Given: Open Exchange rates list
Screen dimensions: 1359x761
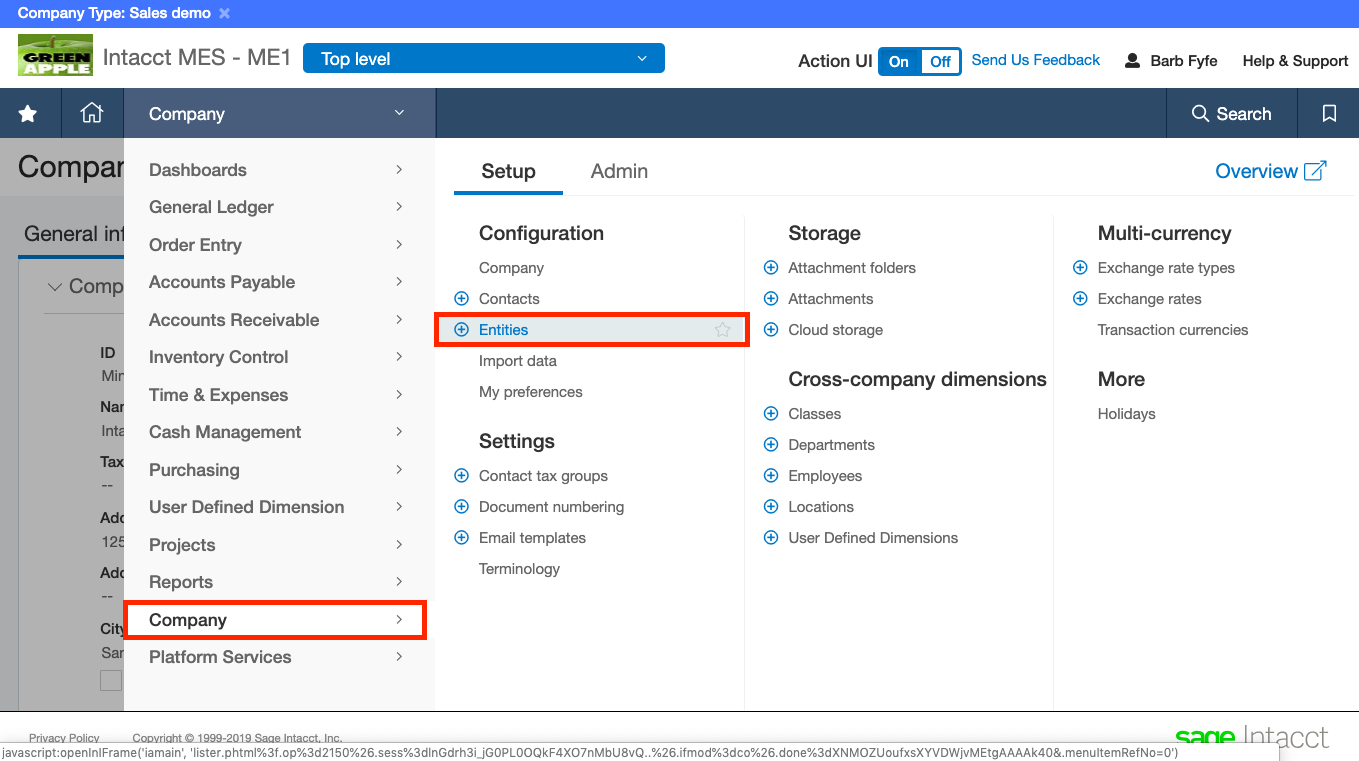Looking at the screenshot, I should (1149, 299).
